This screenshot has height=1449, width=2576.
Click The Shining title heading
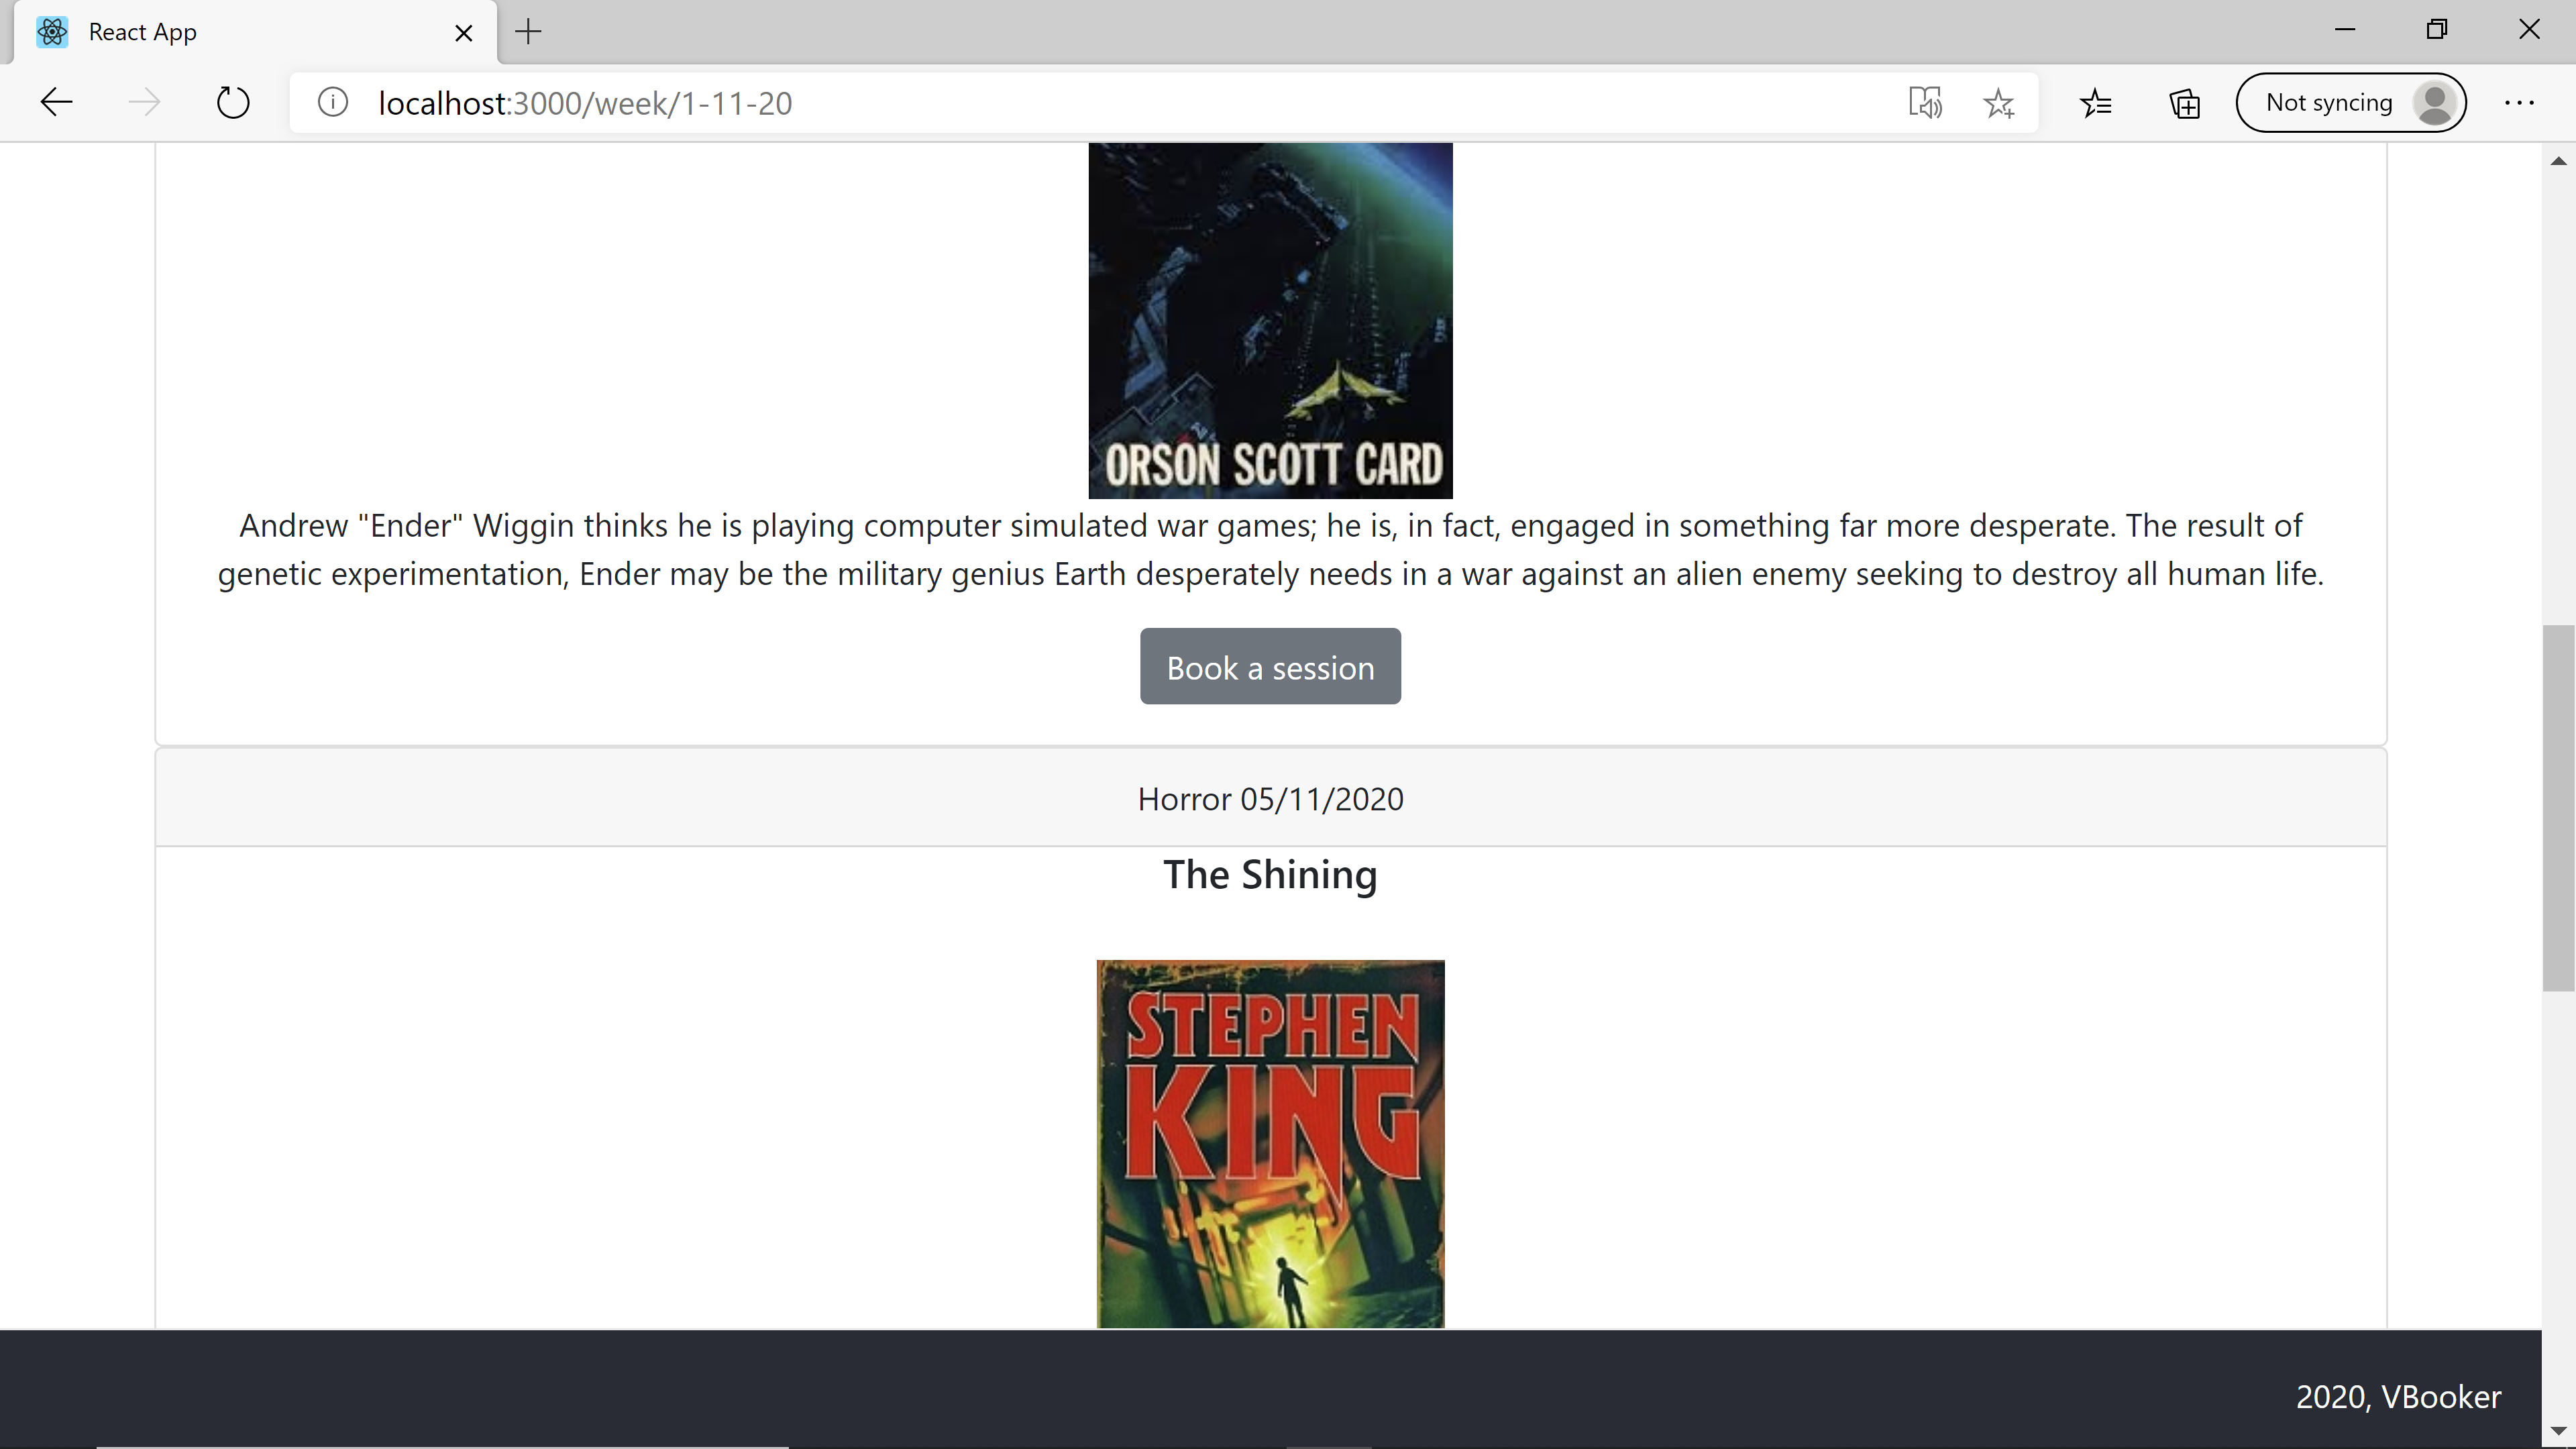[x=1270, y=874]
